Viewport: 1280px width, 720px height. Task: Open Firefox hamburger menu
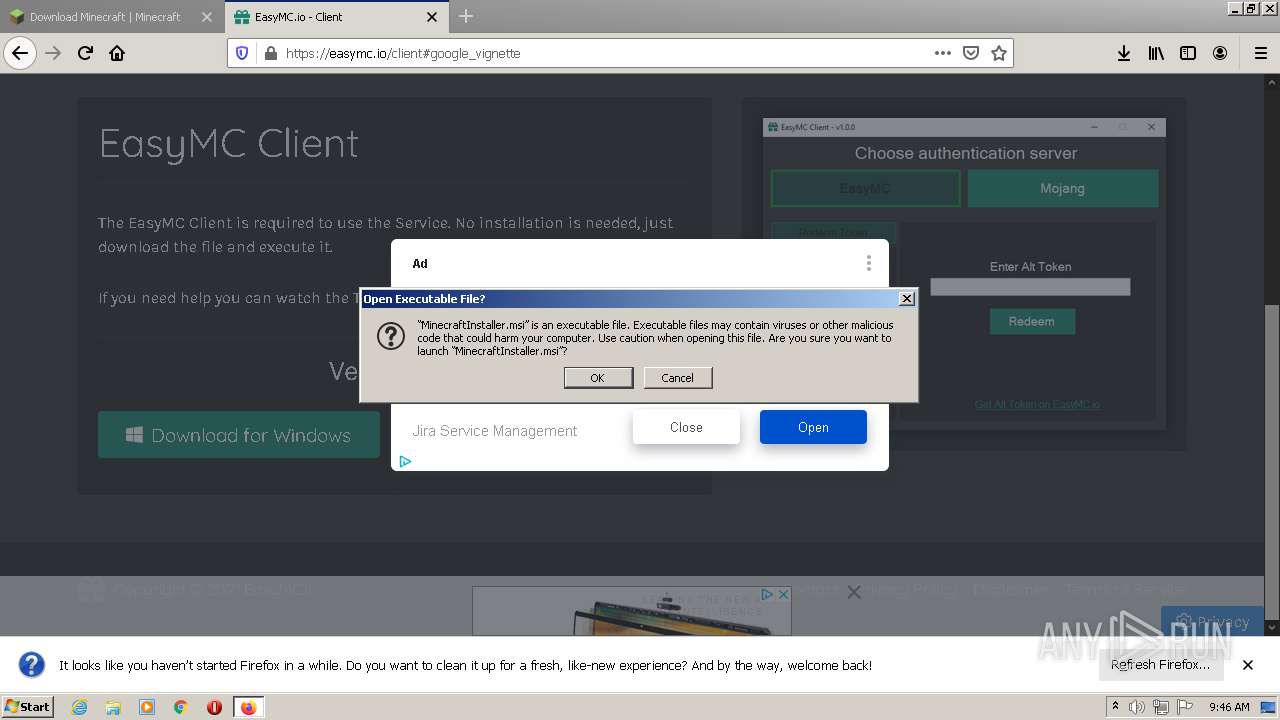[1260, 53]
